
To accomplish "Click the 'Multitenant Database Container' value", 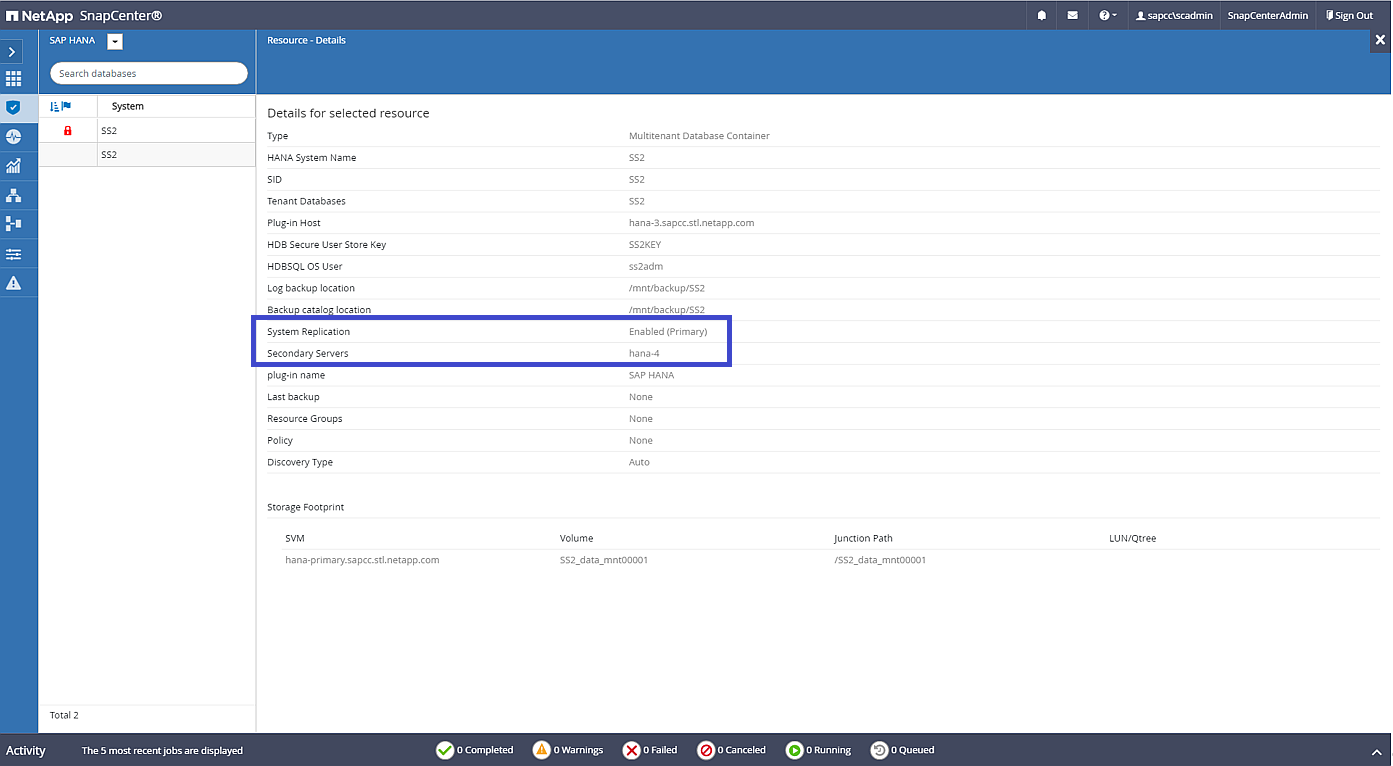I will (x=699, y=136).
